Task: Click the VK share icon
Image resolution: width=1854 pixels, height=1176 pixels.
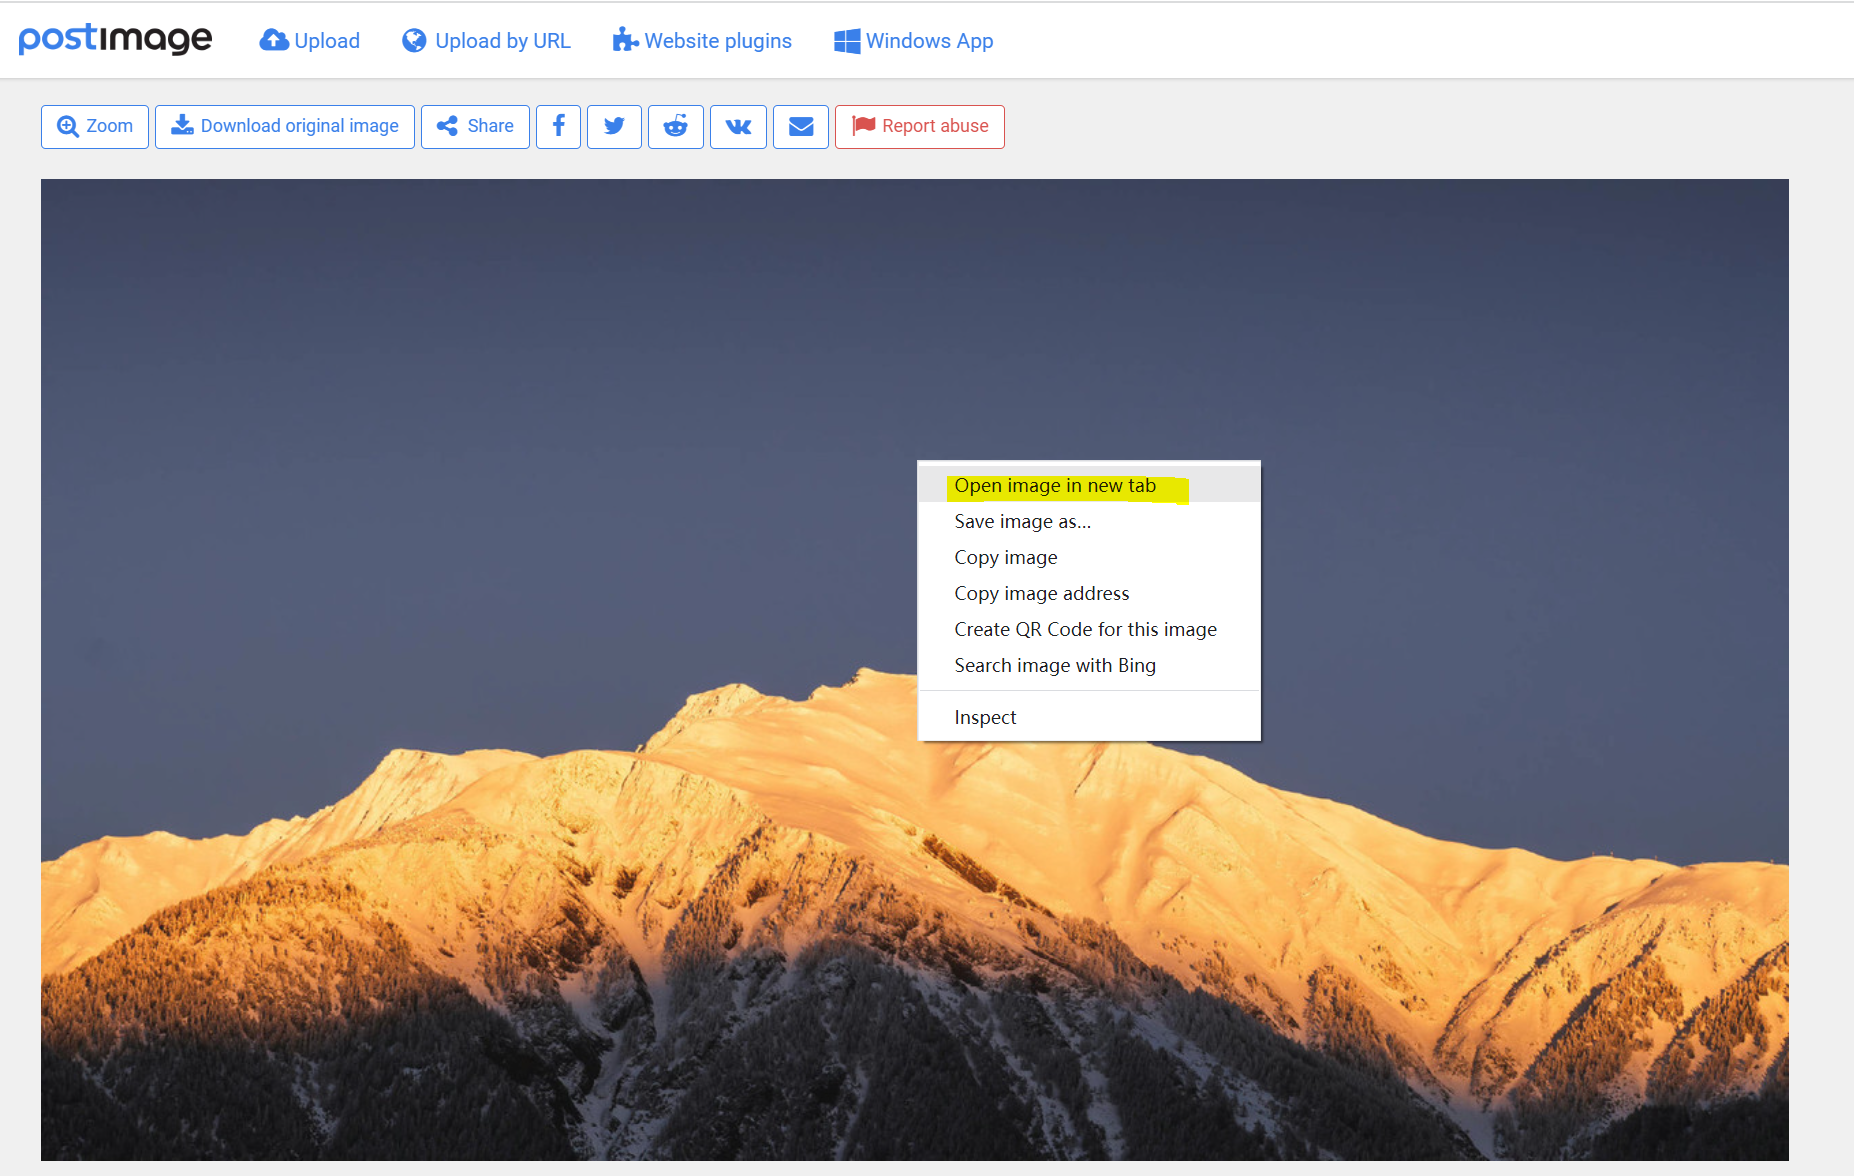Action: pyautogui.click(x=738, y=127)
